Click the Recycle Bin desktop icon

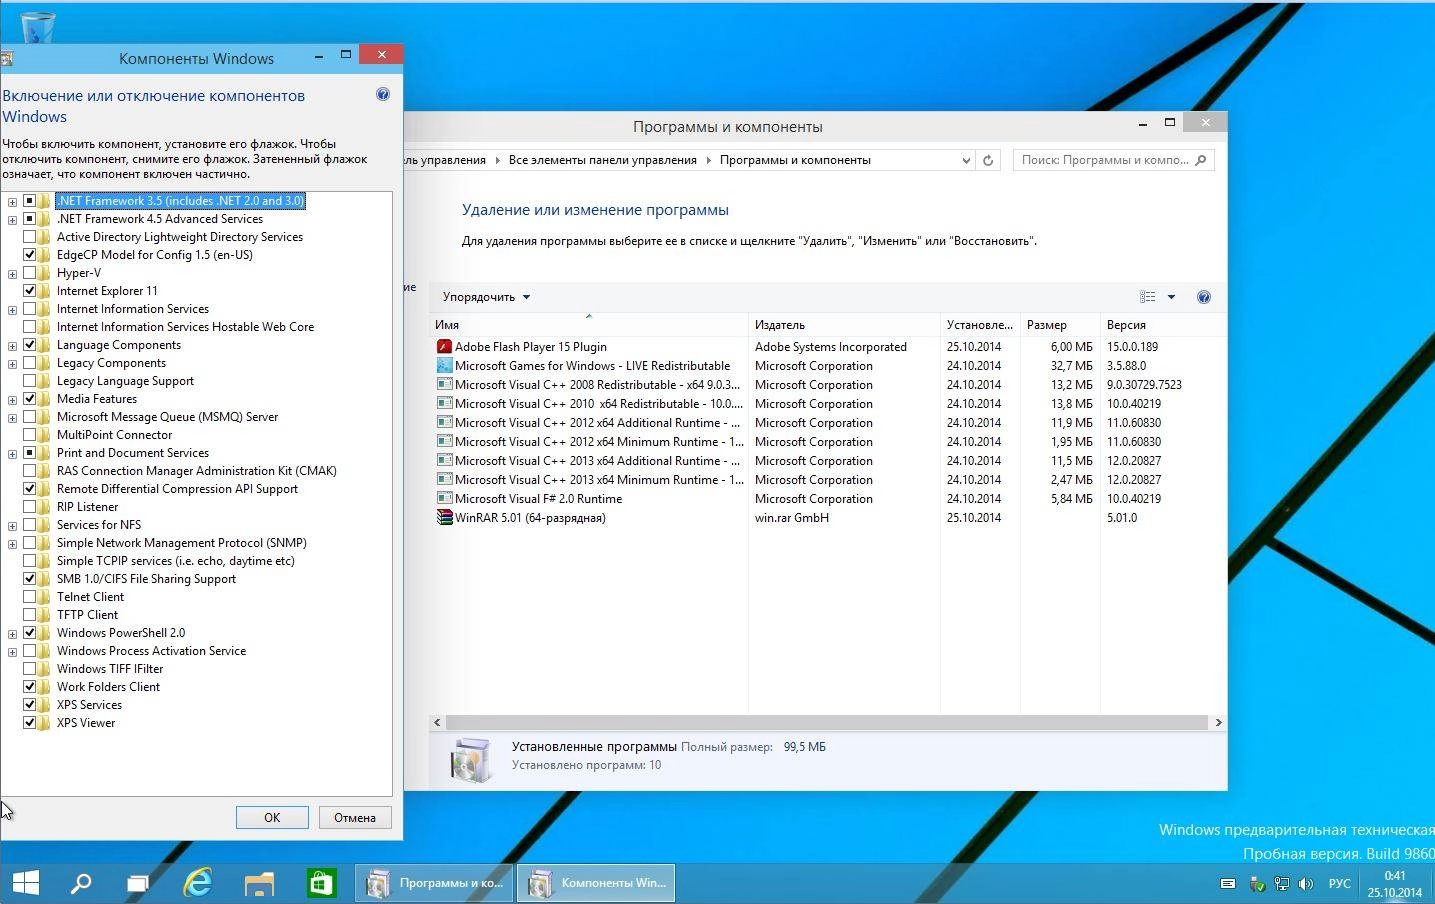(x=37, y=26)
